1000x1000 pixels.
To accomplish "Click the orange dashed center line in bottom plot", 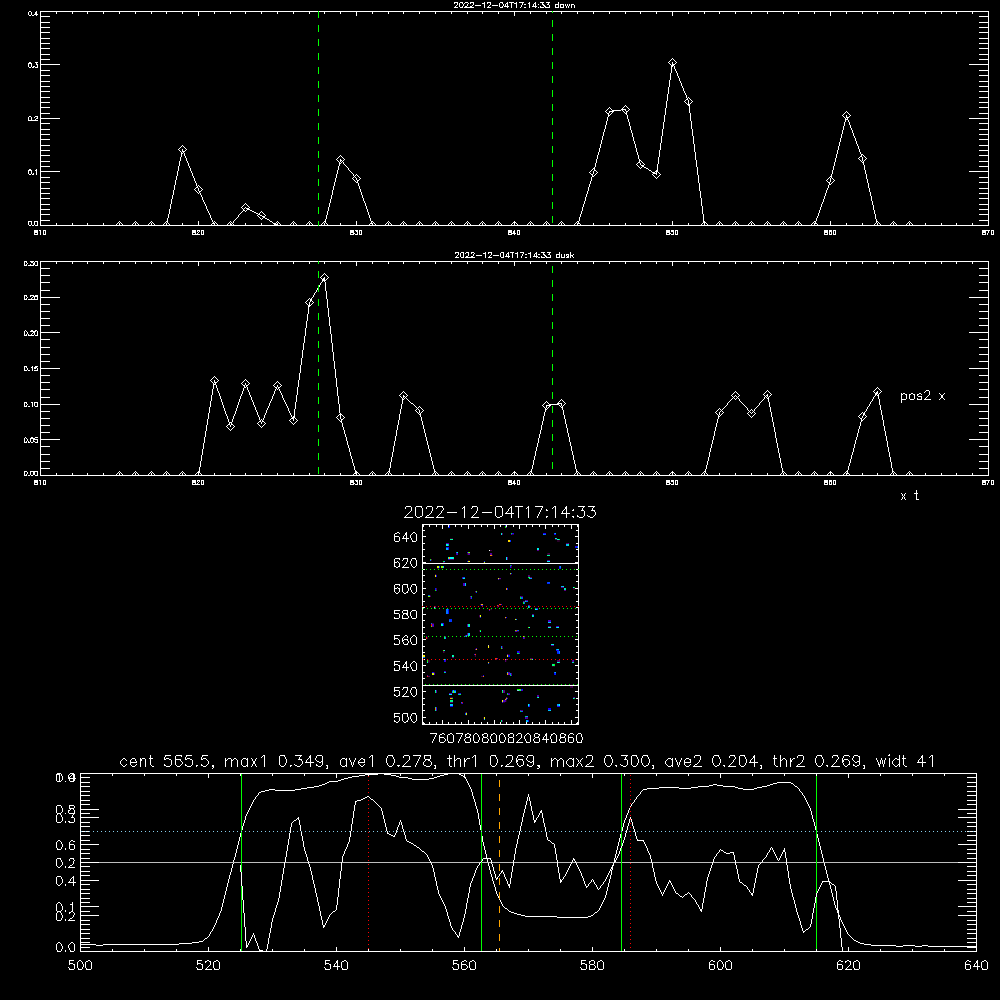I will [x=499, y=861].
